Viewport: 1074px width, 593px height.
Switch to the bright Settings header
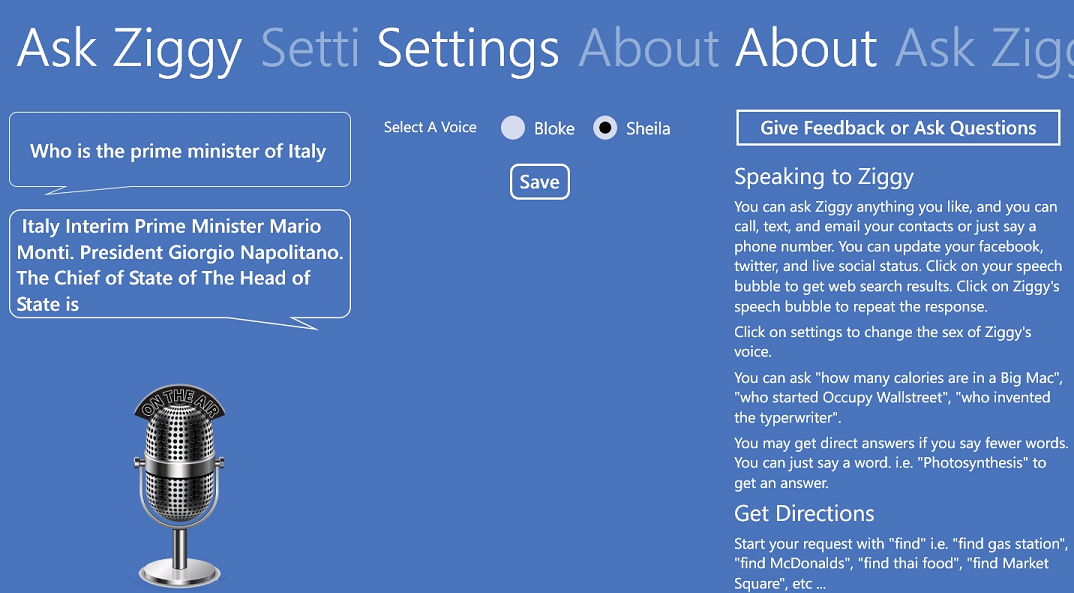[467, 49]
